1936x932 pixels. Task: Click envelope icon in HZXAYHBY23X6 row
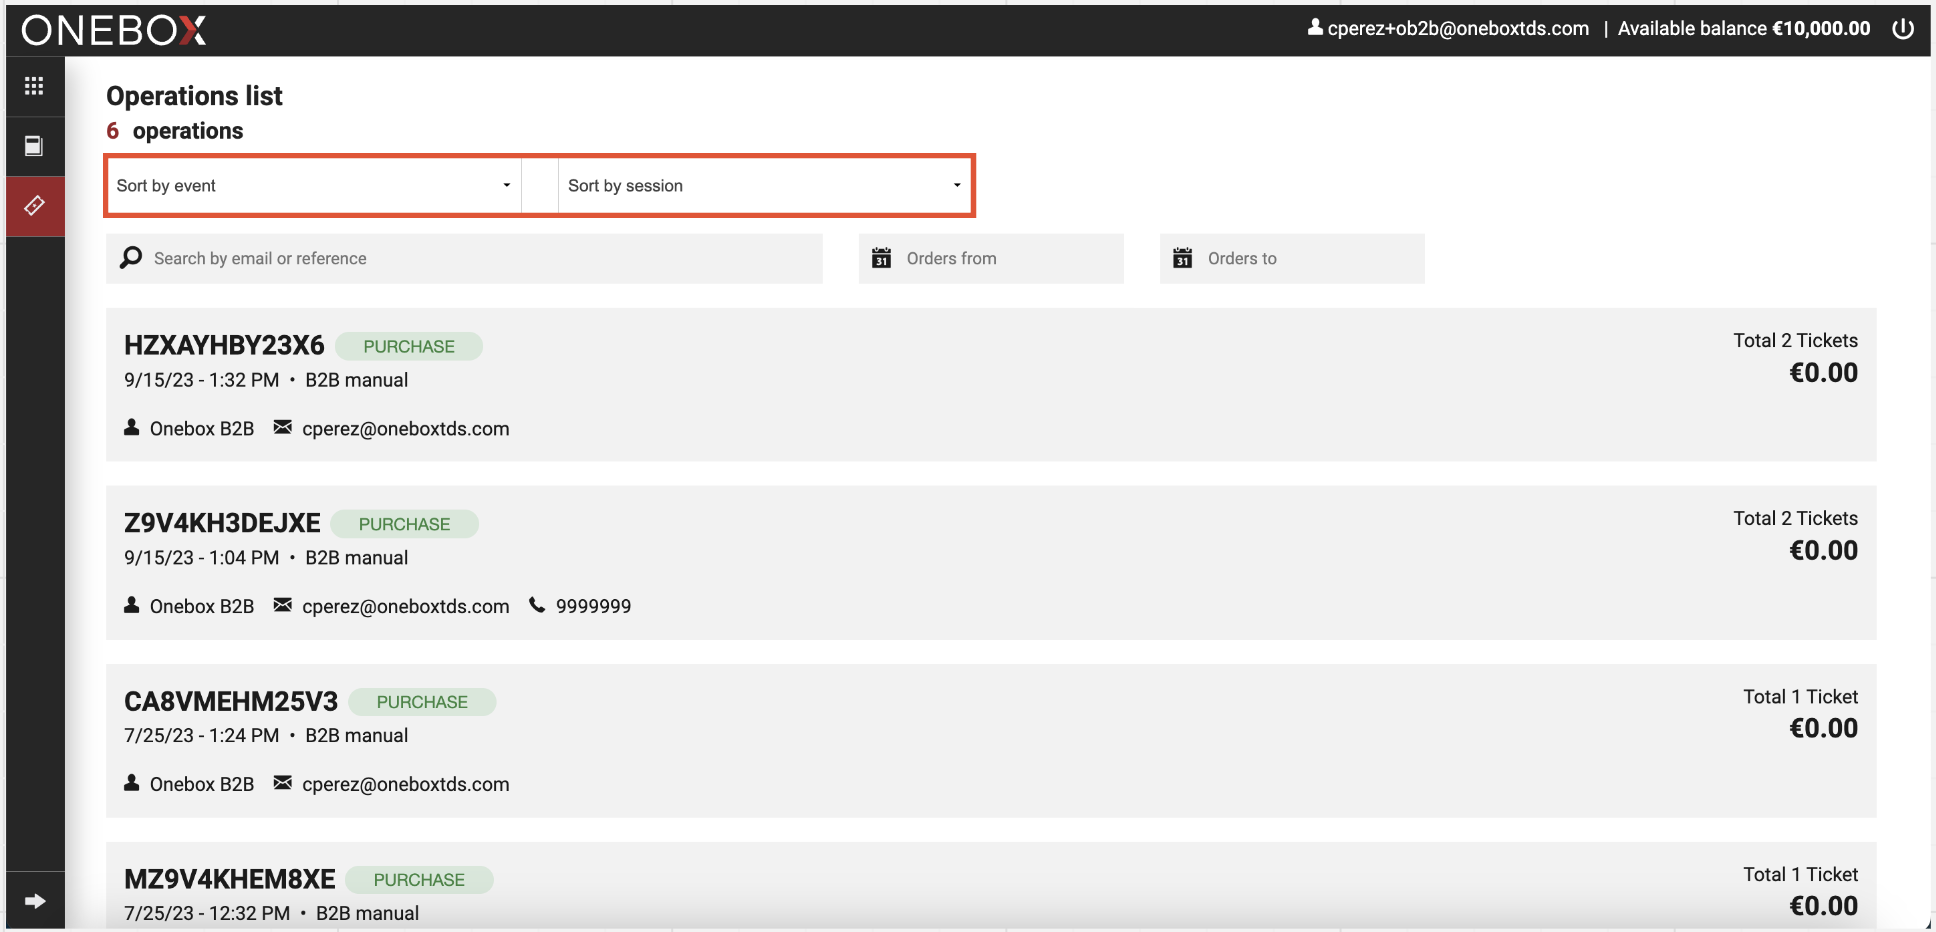coord(283,427)
